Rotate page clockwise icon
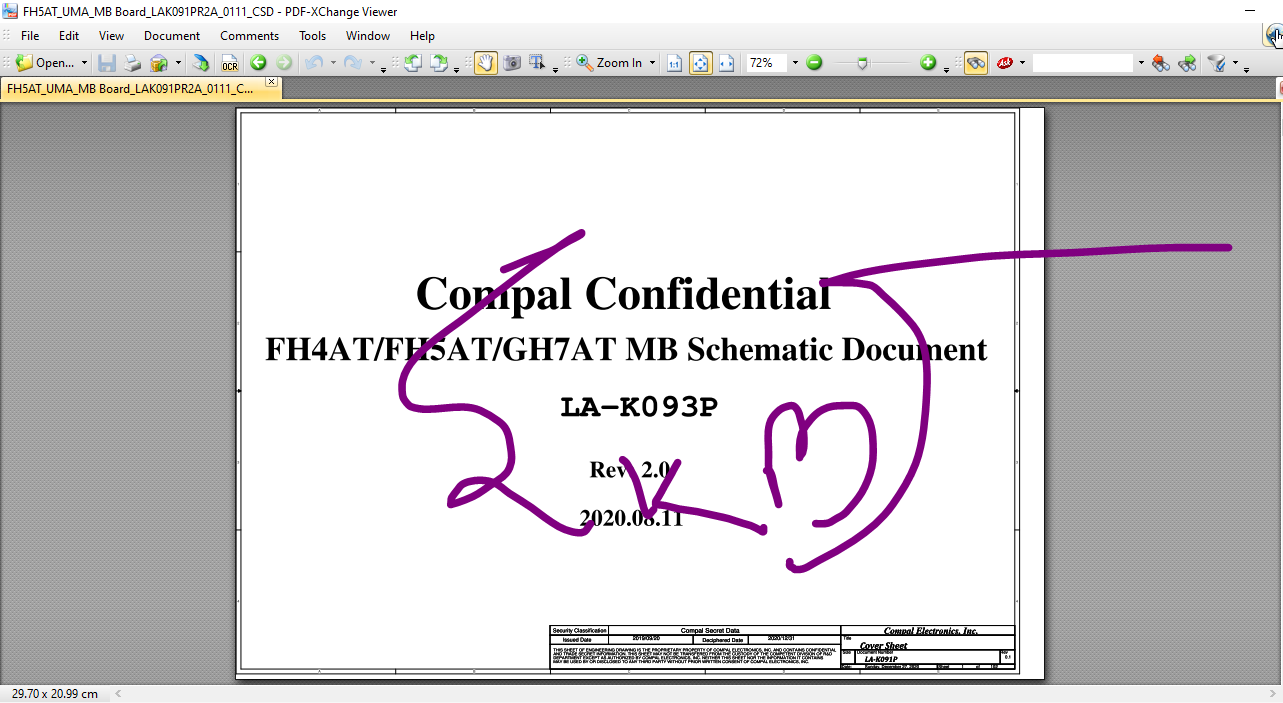Image resolution: width=1283 pixels, height=703 pixels. tap(438, 63)
